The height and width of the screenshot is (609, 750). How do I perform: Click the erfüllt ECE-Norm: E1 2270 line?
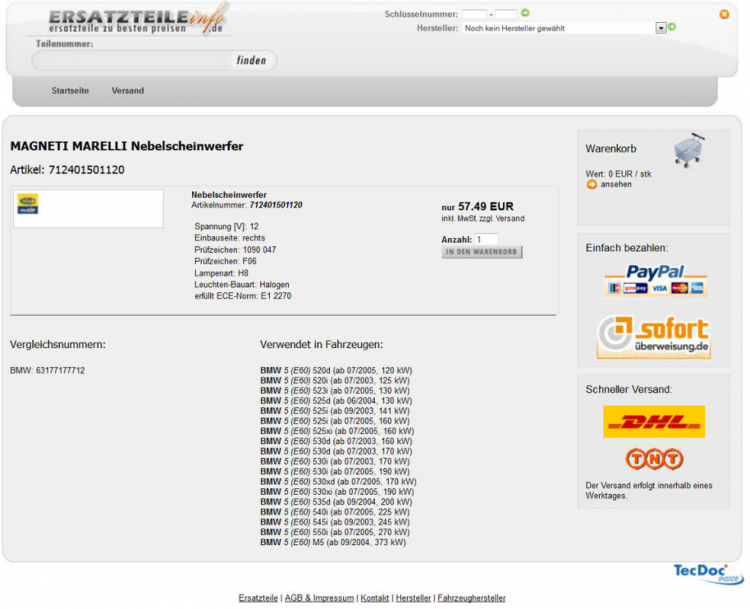coord(243,296)
